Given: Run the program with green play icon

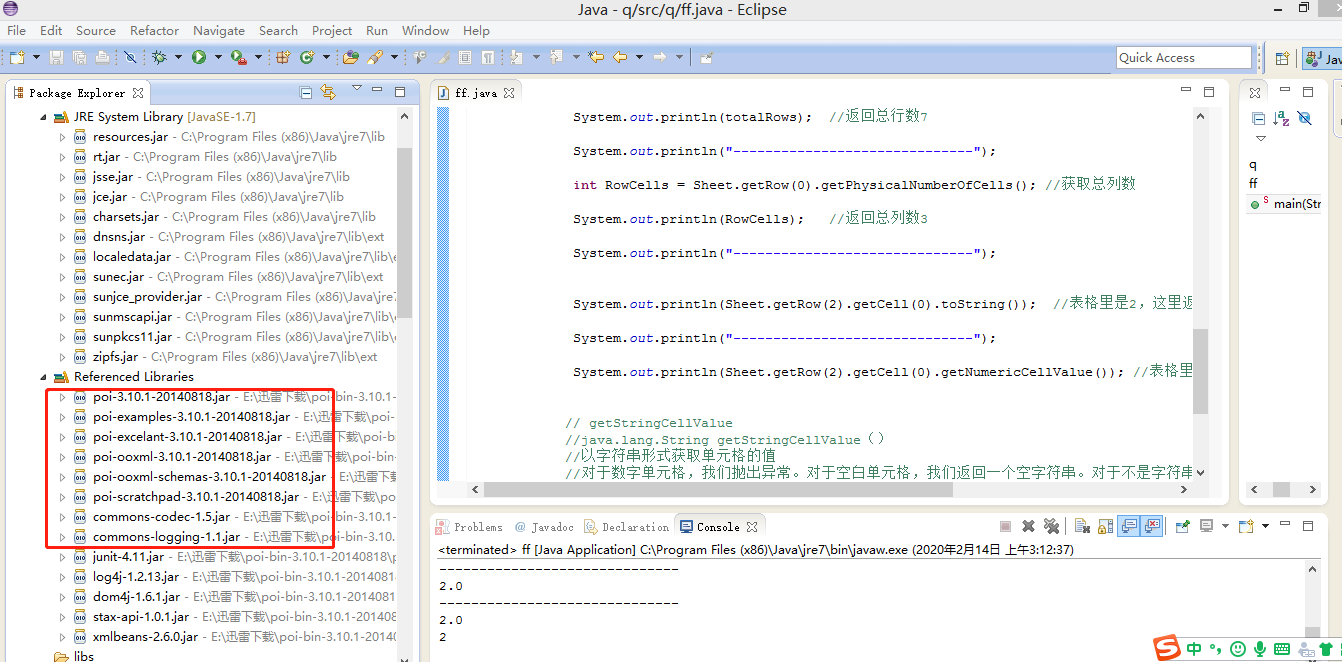Looking at the screenshot, I should click(199, 57).
